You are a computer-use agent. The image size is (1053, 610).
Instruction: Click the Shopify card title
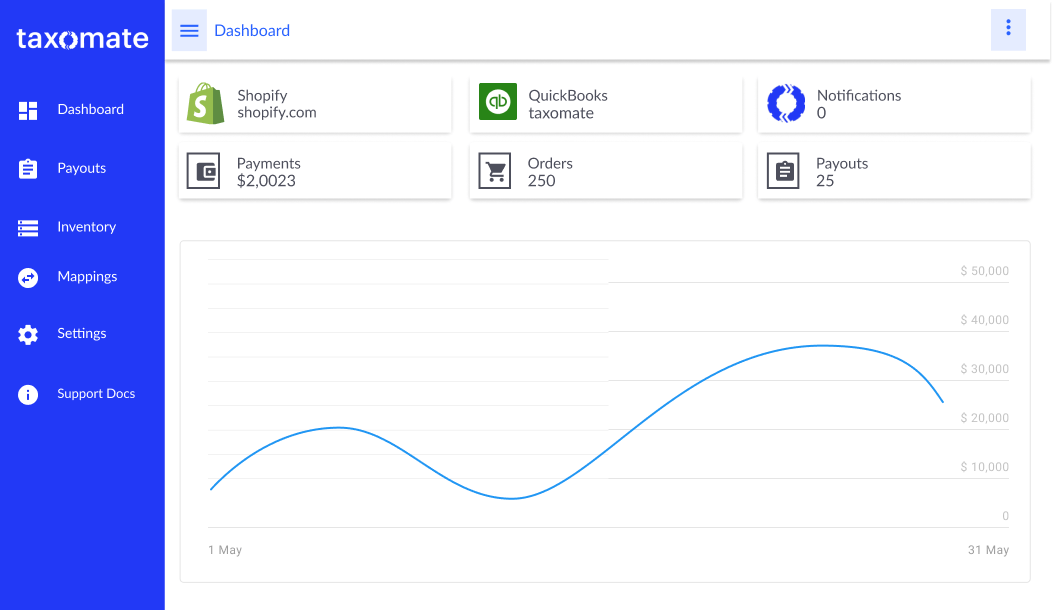[262, 95]
